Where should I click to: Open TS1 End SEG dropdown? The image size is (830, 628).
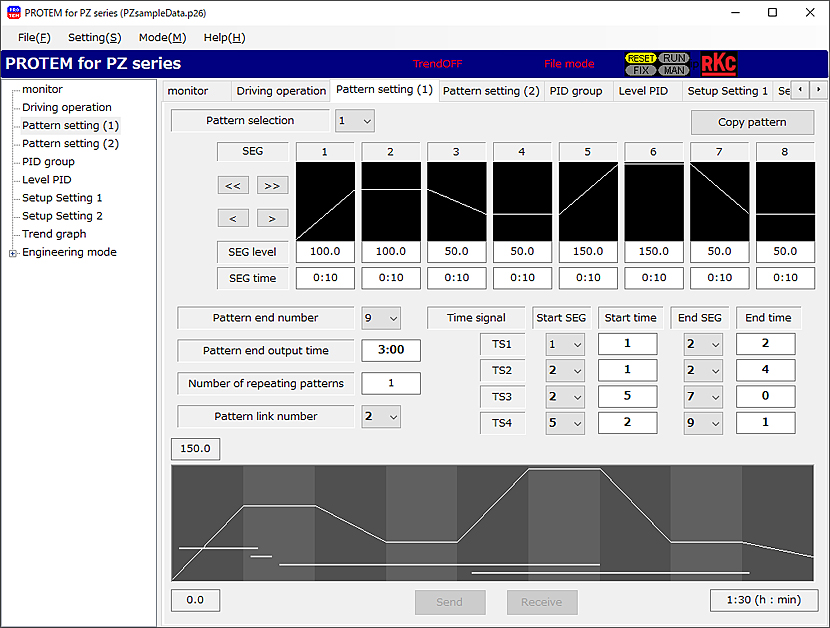pos(703,345)
